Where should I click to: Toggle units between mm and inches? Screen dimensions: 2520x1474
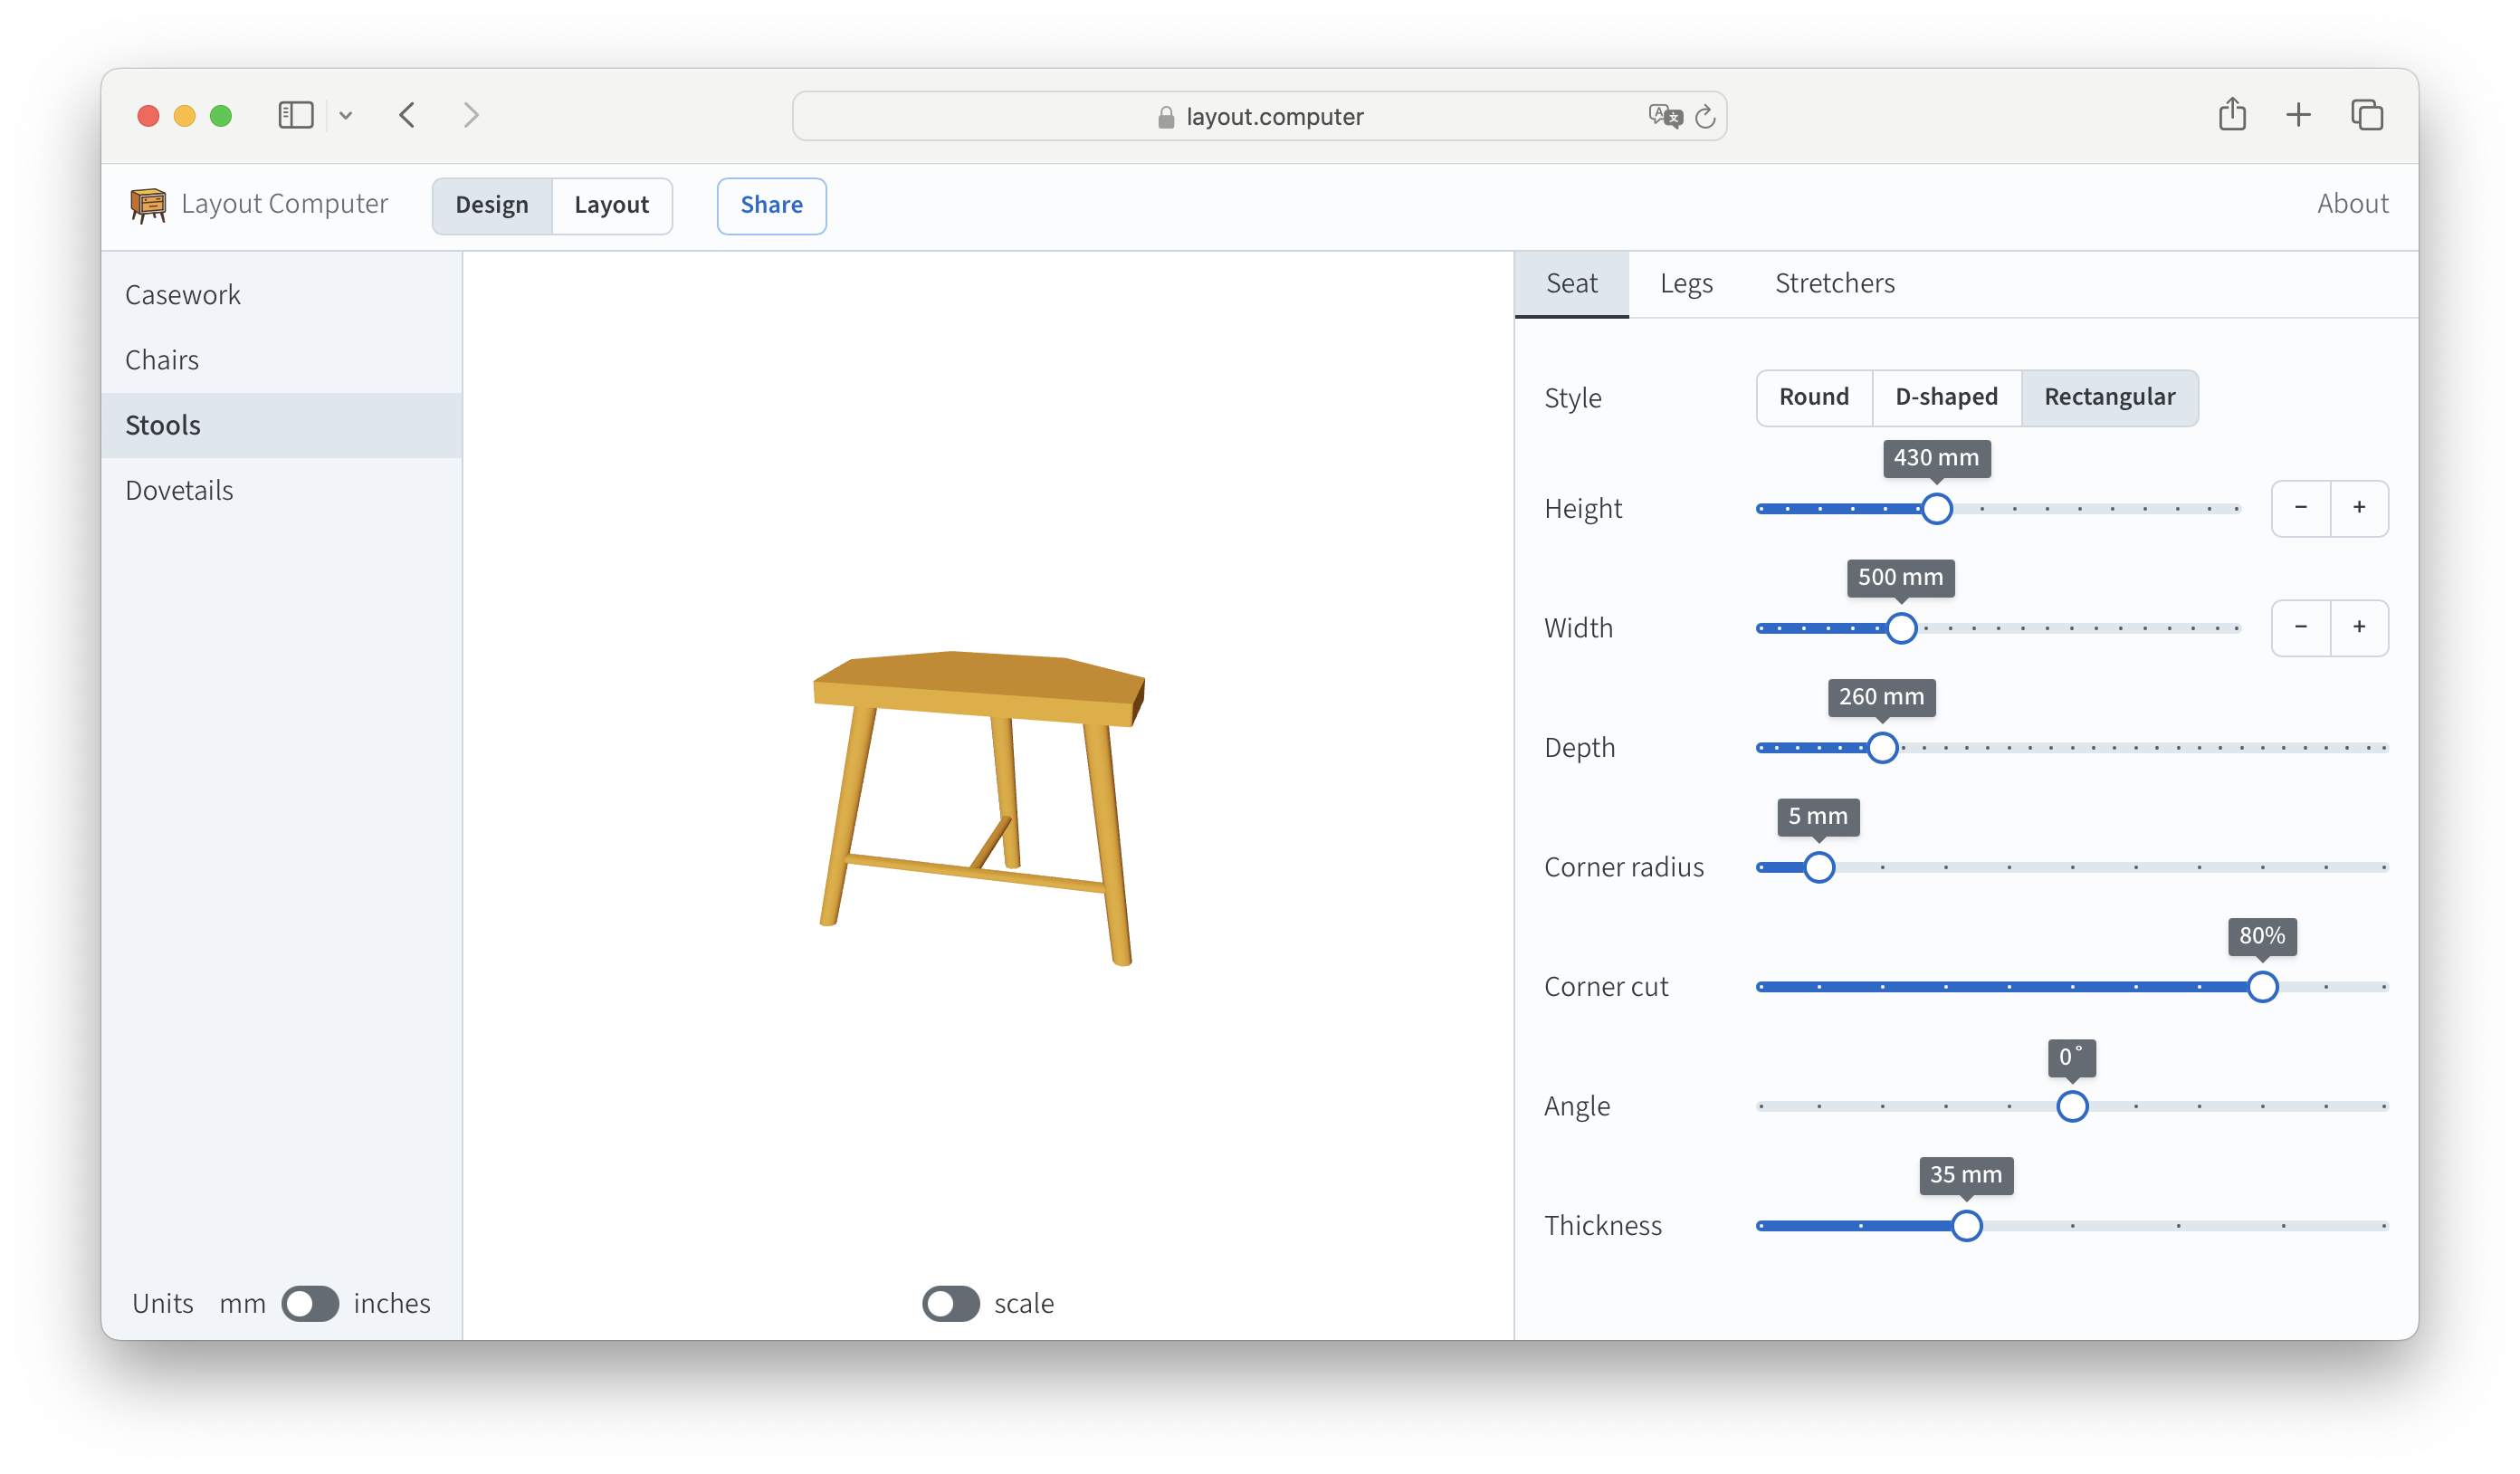coord(310,1303)
